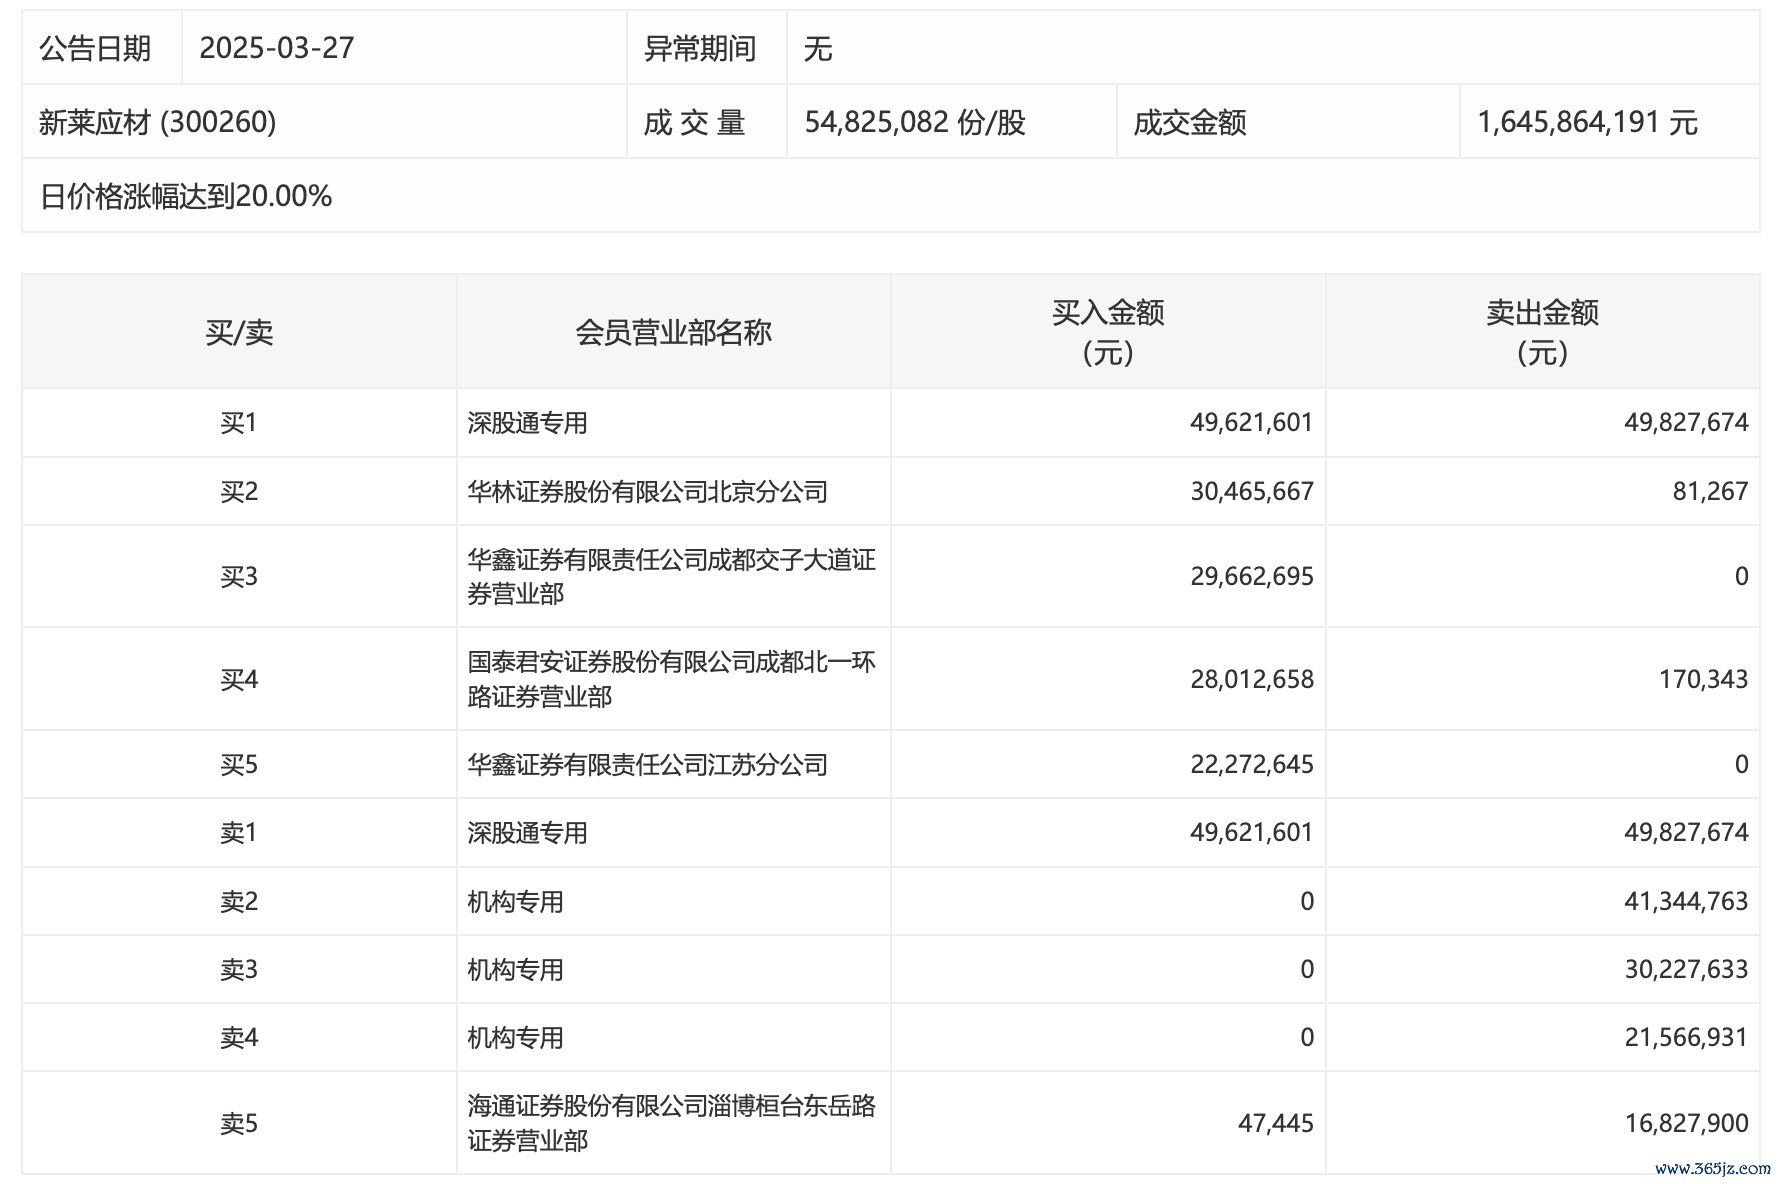Click the announcement date 2025-03-27
Image resolution: width=1778 pixels, height=1184 pixels.
pos(277,48)
